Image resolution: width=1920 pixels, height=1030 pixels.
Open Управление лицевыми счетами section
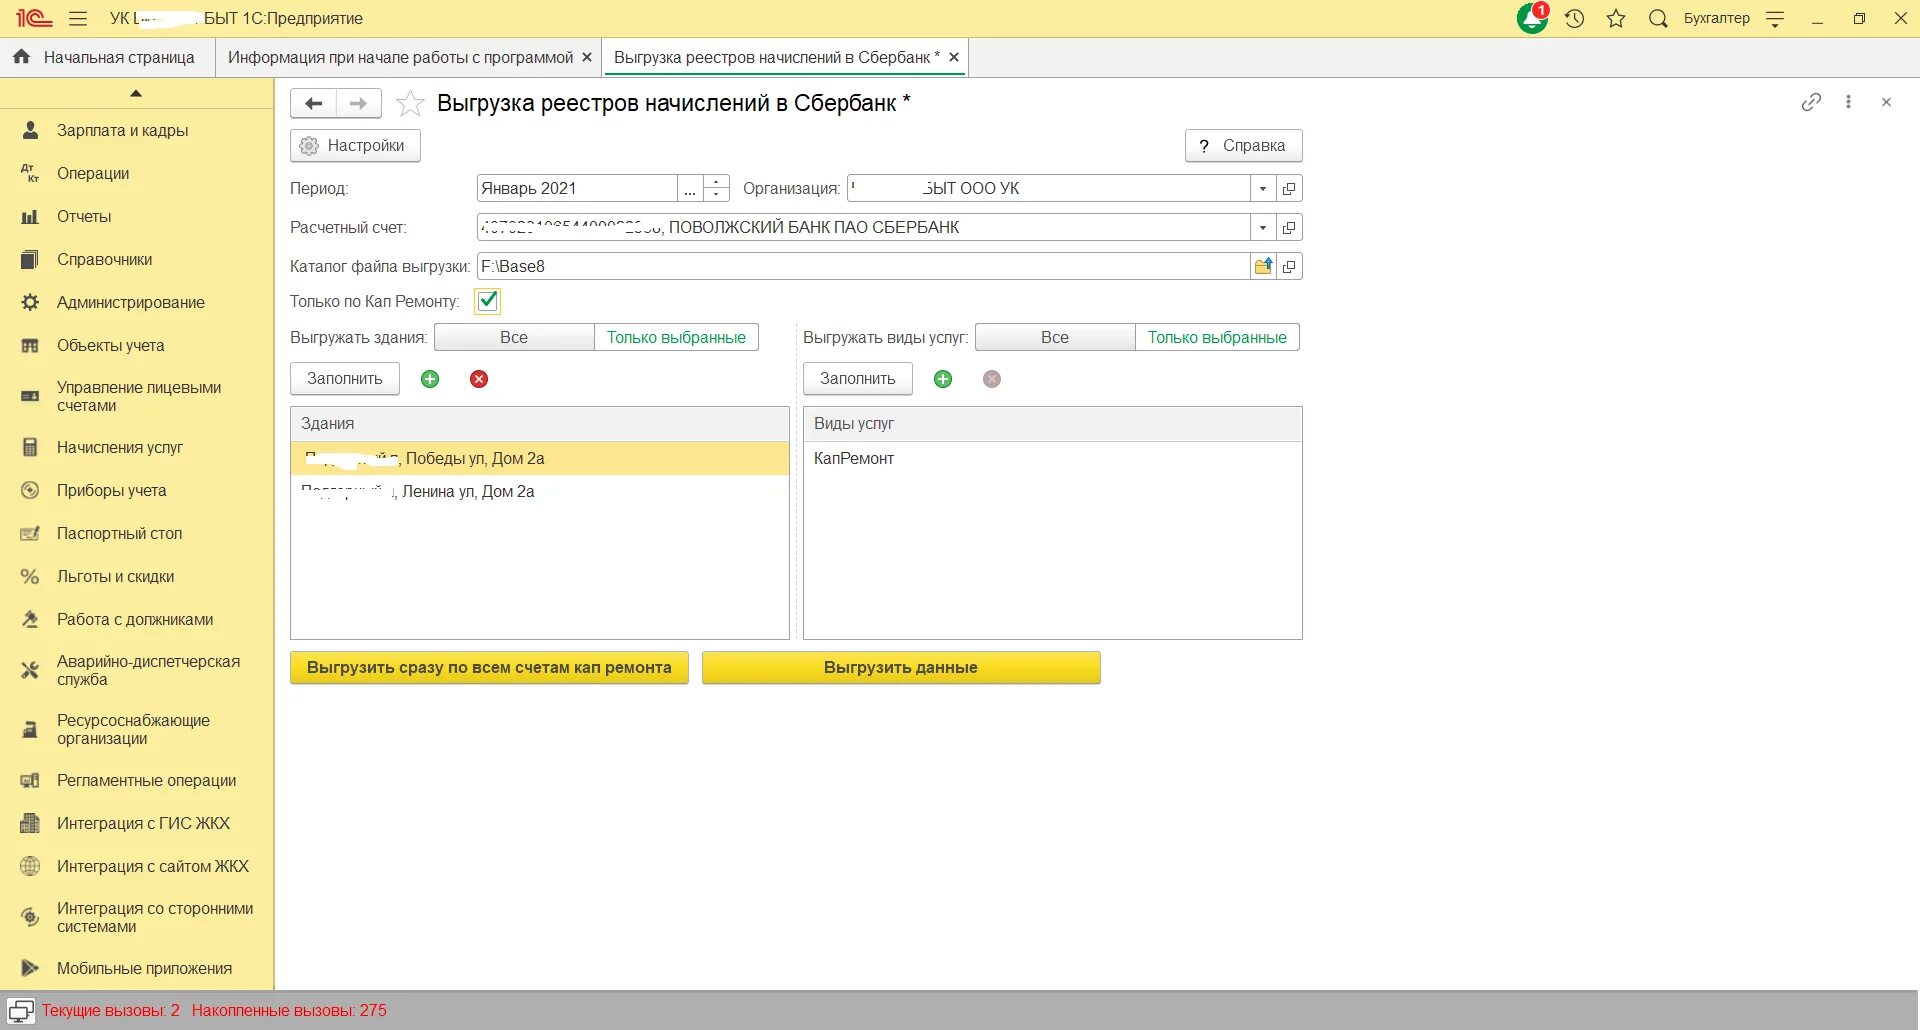coord(139,396)
